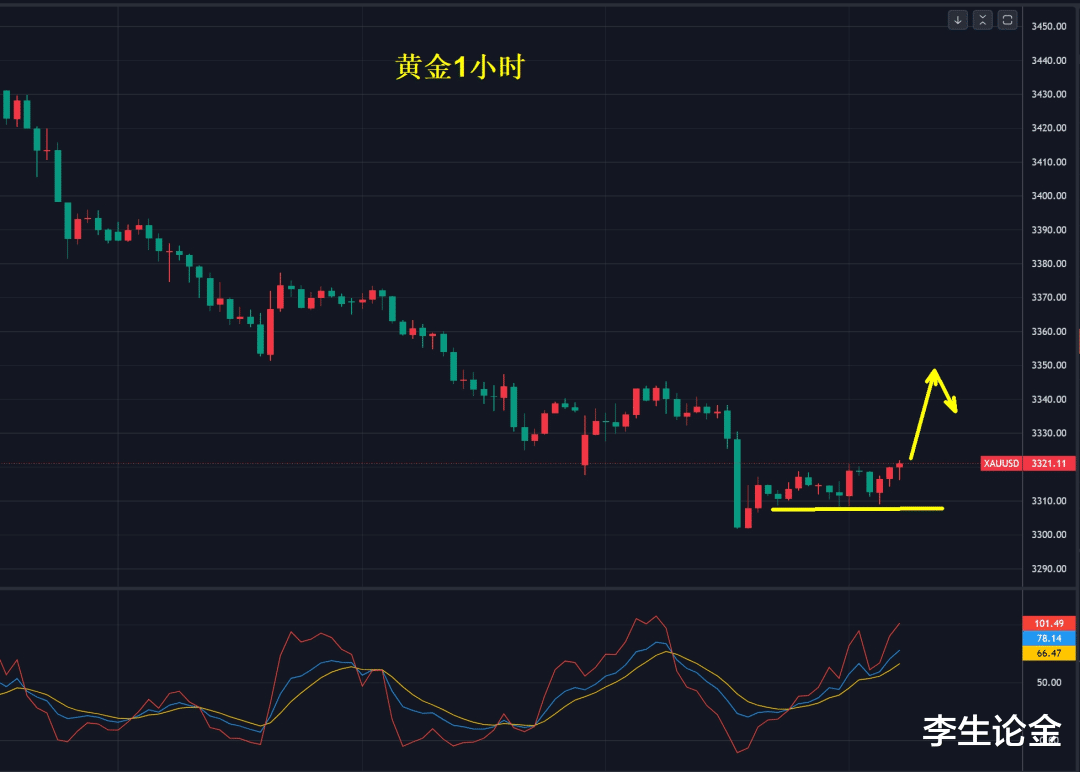Click the 3300.00 price axis label
Viewport: 1080px width, 772px height.
pyautogui.click(x=1049, y=534)
